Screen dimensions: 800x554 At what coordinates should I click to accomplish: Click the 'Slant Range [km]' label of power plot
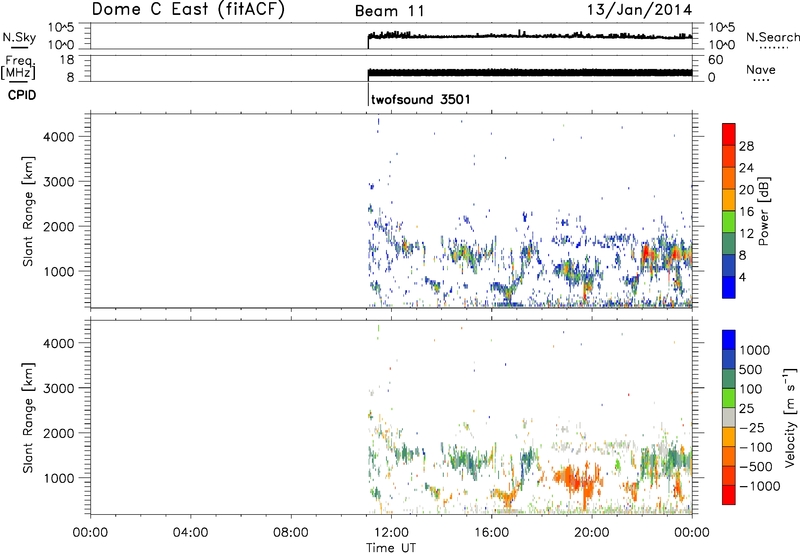pyautogui.click(x=28, y=211)
